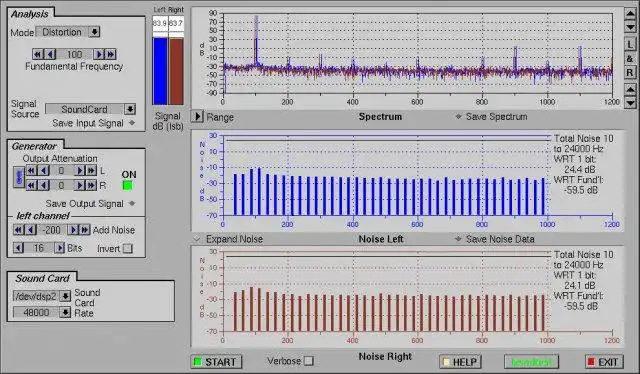Click the EXIT button
Viewport: 640px width, 374px height.
coord(604,362)
